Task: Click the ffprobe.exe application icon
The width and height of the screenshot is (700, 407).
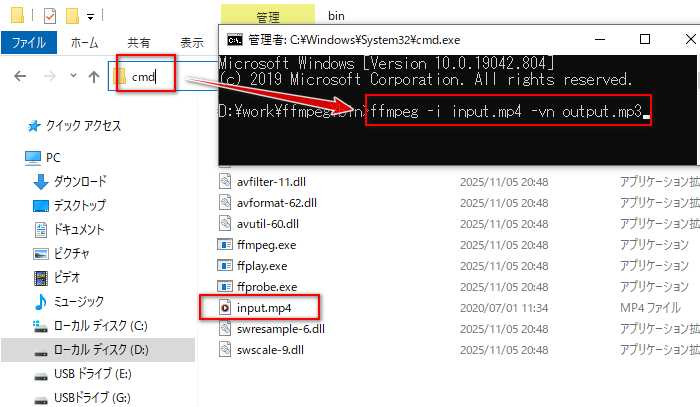Action: pyautogui.click(x=225, y=287)
